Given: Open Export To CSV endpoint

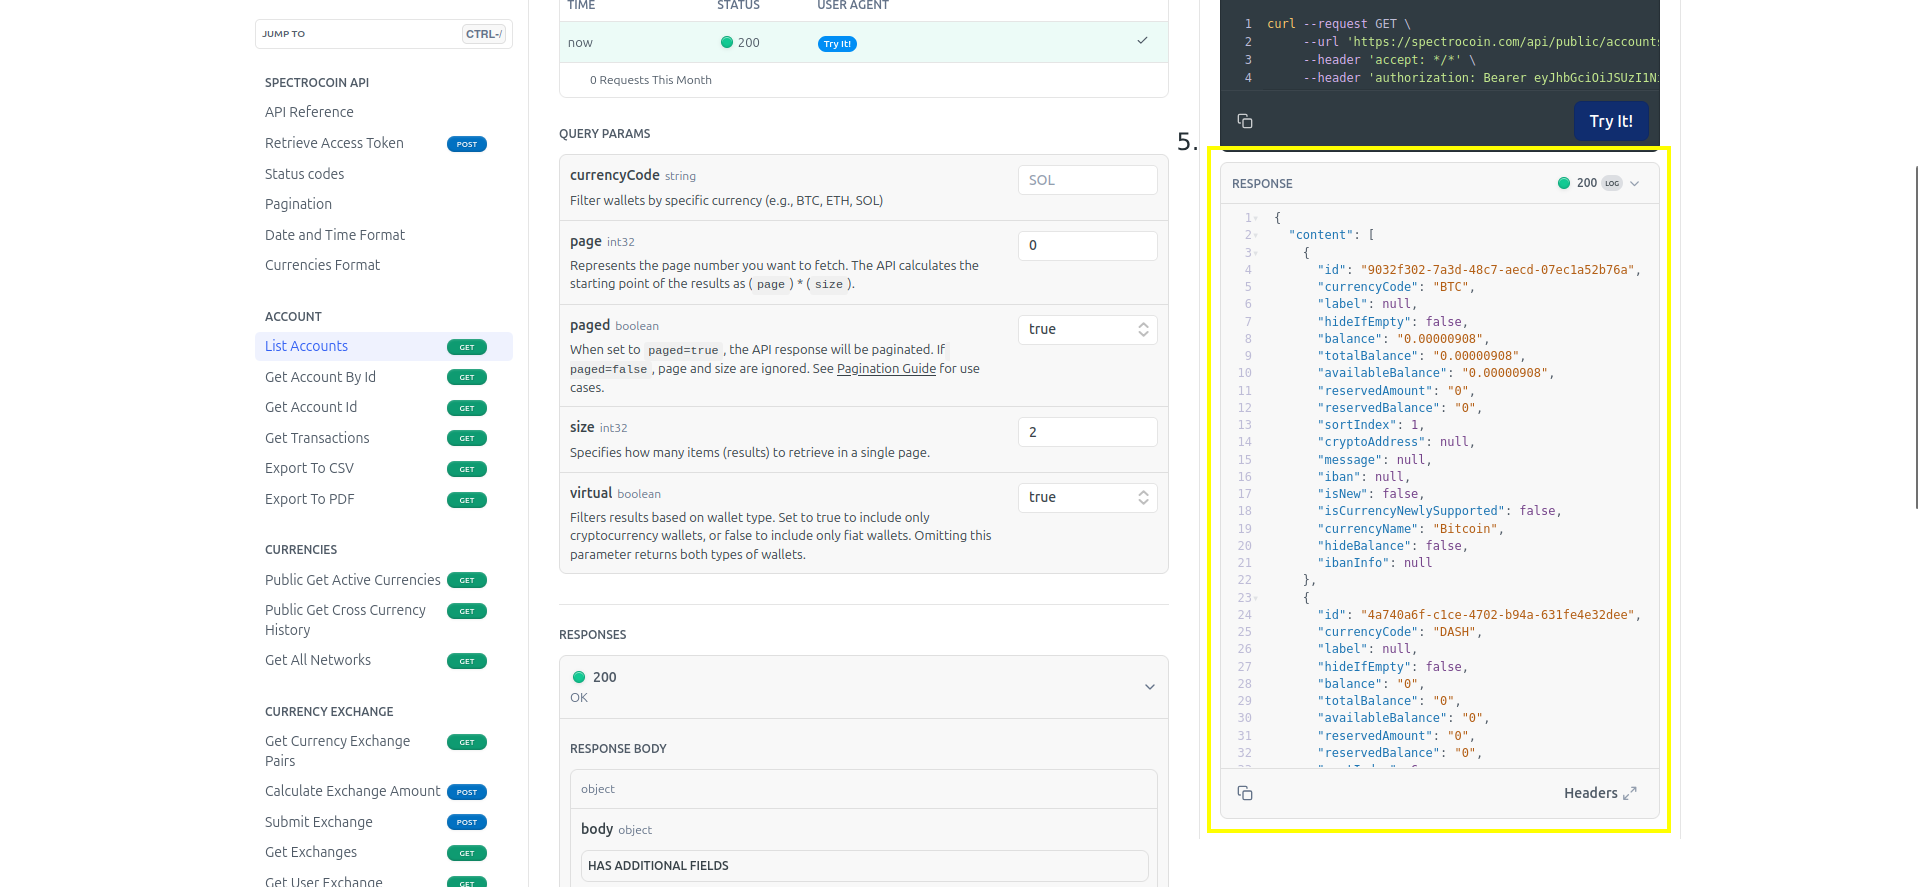Looking at the screenshot, I should [x=309, y=468].
